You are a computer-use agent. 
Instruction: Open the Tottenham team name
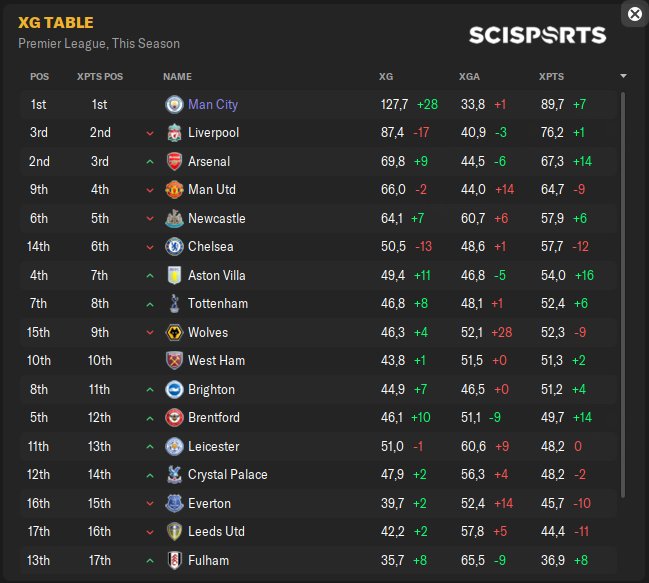[x=218, y=304]
